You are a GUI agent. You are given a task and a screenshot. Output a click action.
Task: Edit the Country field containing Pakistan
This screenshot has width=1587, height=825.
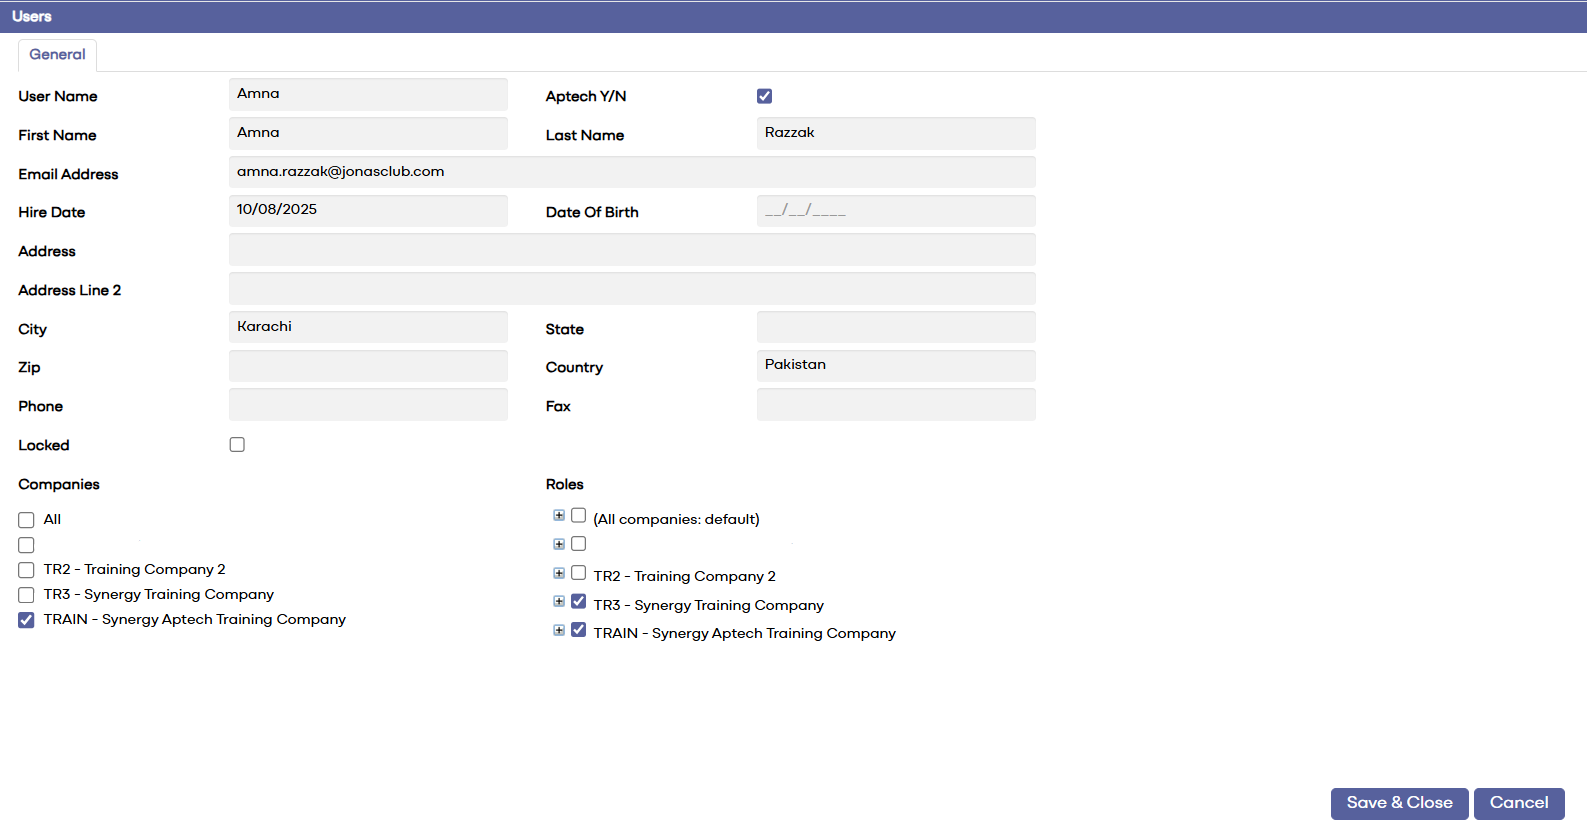coord(896,366)
